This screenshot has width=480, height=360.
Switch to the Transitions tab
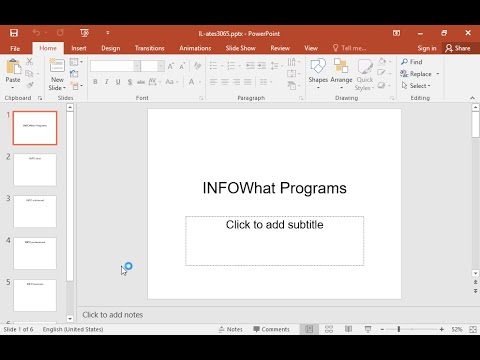coord(150,48)
